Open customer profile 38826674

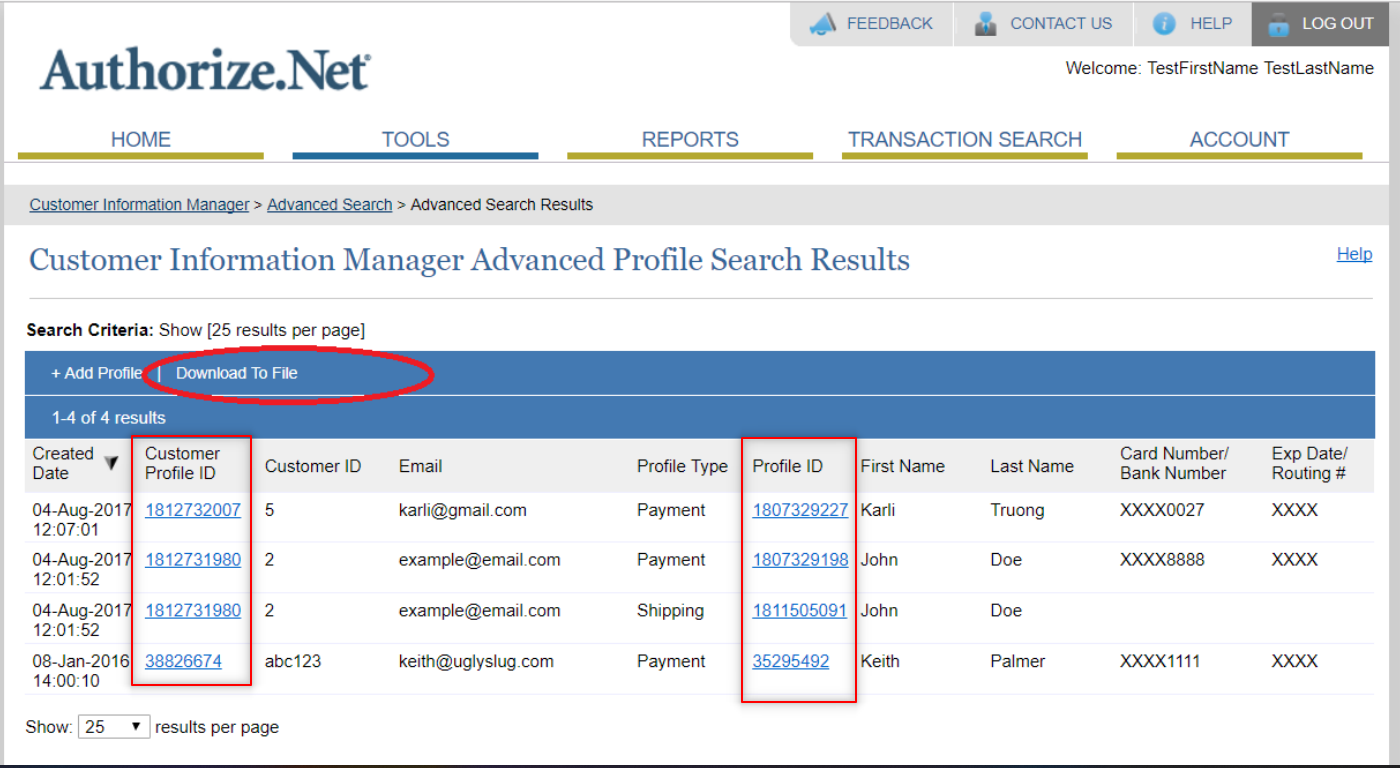click(183, 661)
